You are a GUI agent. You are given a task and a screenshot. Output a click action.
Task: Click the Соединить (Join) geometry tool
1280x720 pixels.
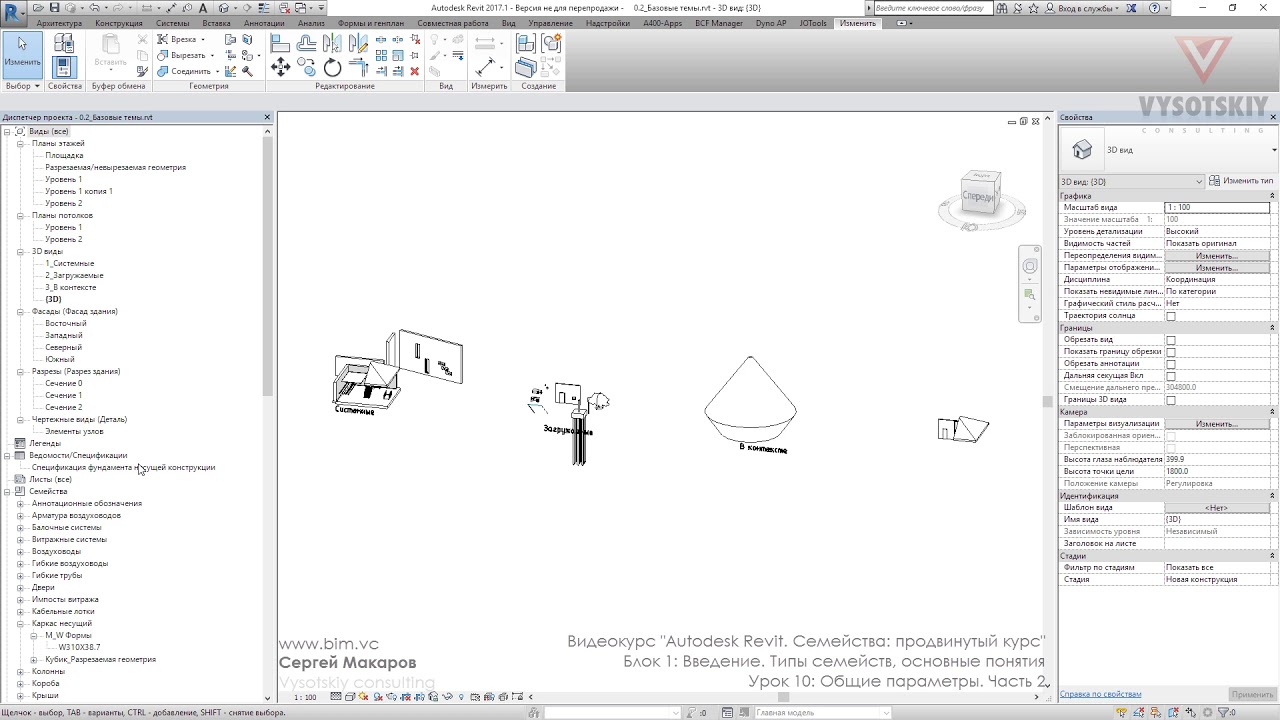(188, 72)
